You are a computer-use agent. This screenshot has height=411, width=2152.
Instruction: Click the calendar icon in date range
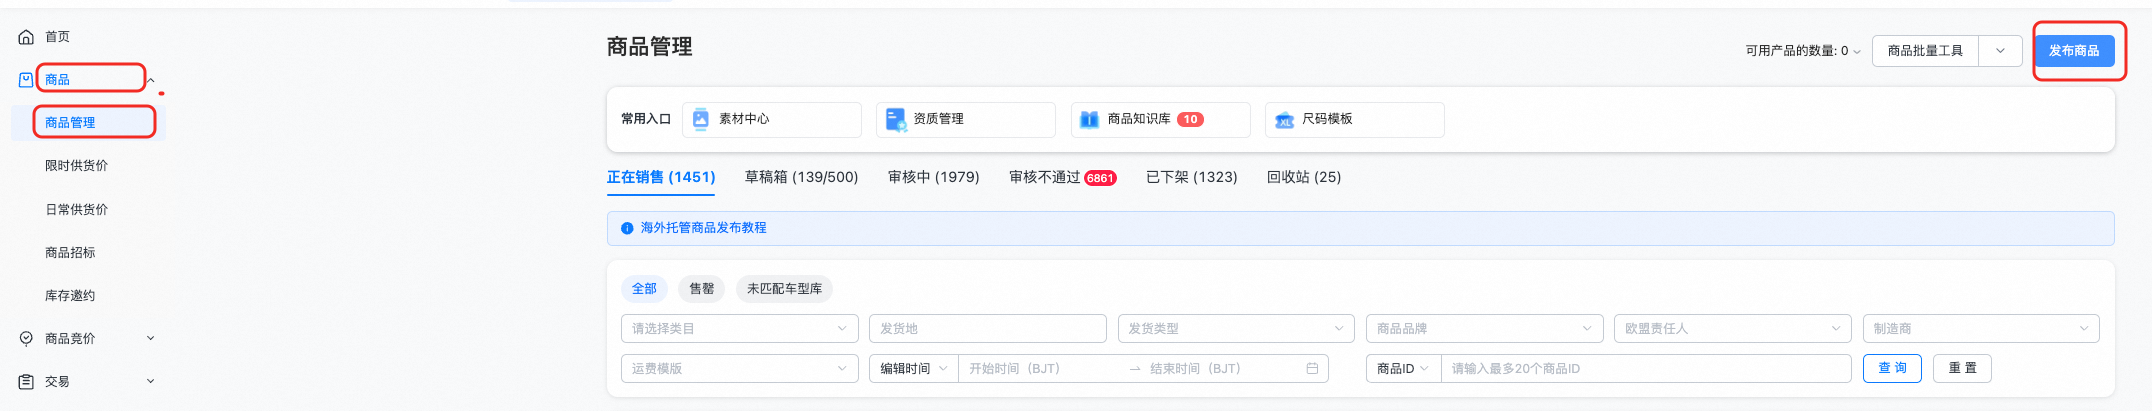pos(1312,369)
